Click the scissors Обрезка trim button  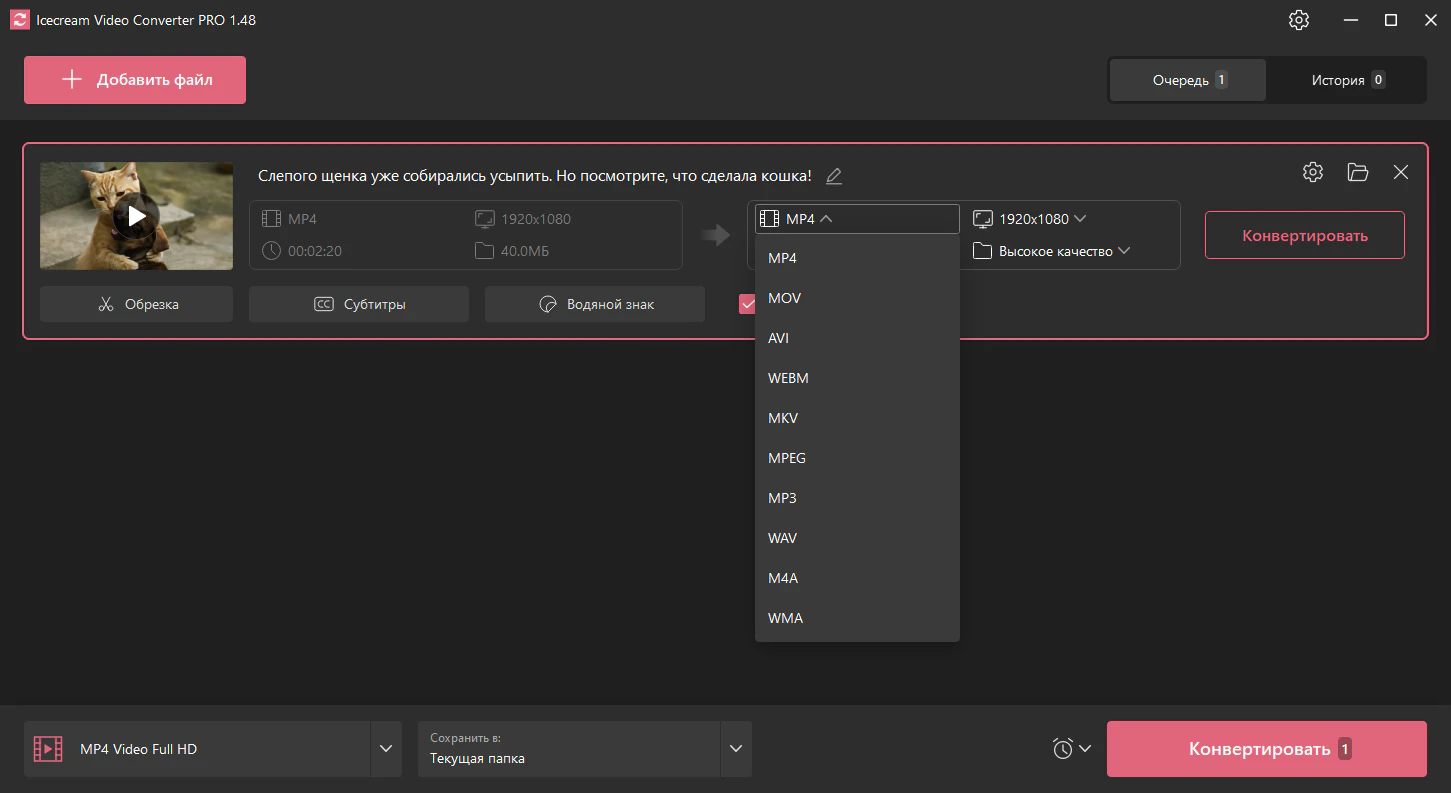[136, 304]
